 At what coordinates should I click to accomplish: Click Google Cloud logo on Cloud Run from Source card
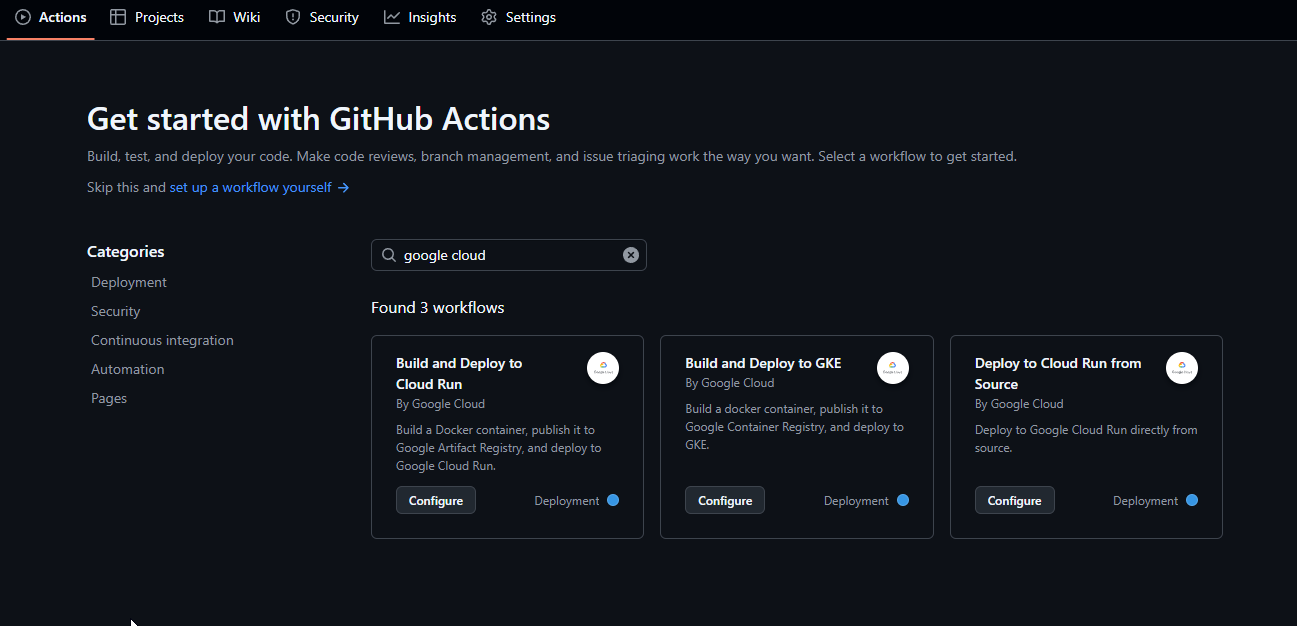click(x=1182, y=368)
